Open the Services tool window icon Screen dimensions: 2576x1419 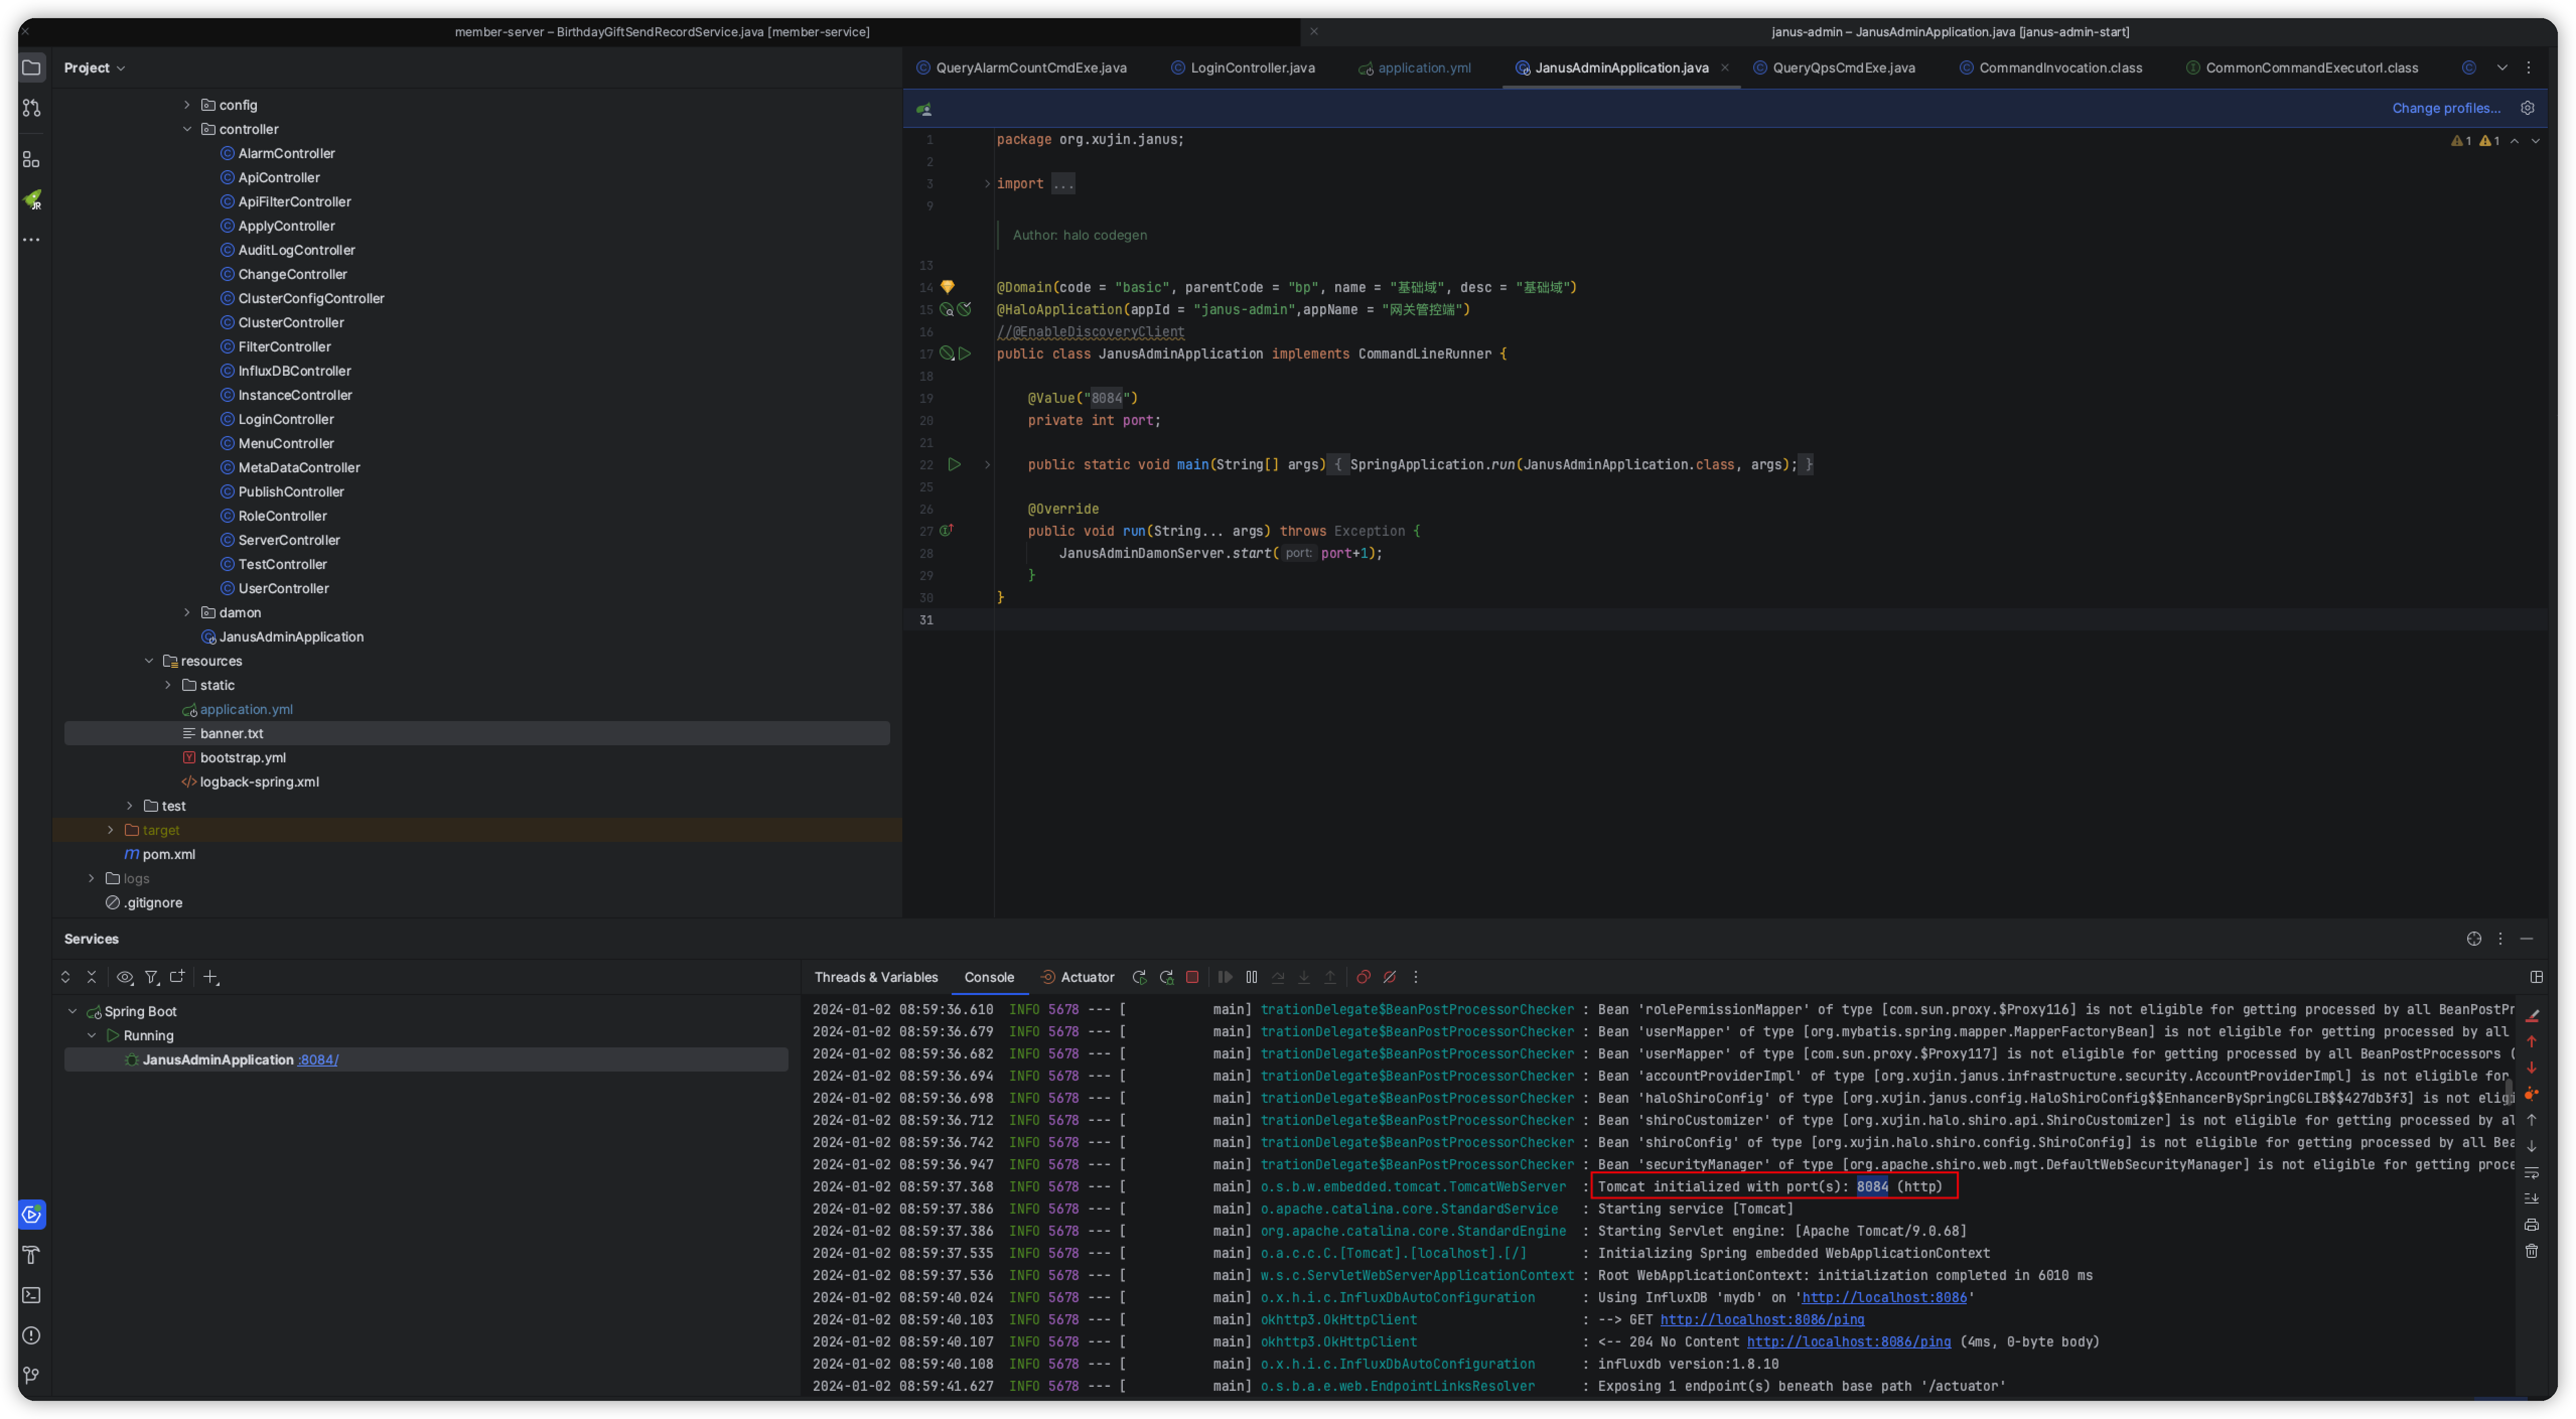pyautogui.click(x=32, y=1214)
